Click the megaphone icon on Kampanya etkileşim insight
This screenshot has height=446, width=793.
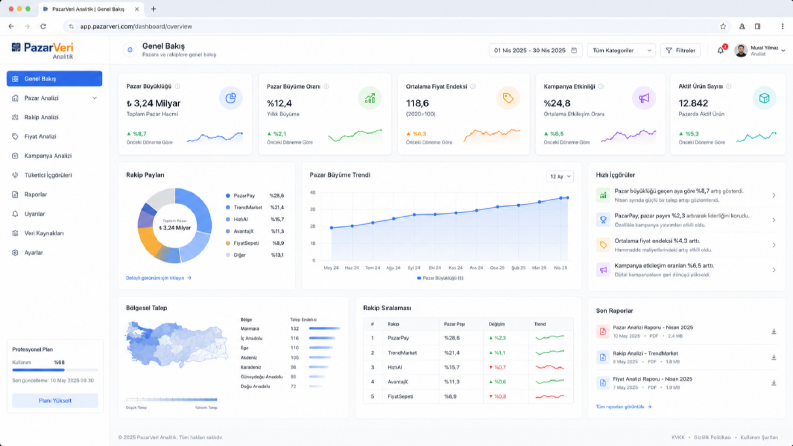tap(603, 270)
